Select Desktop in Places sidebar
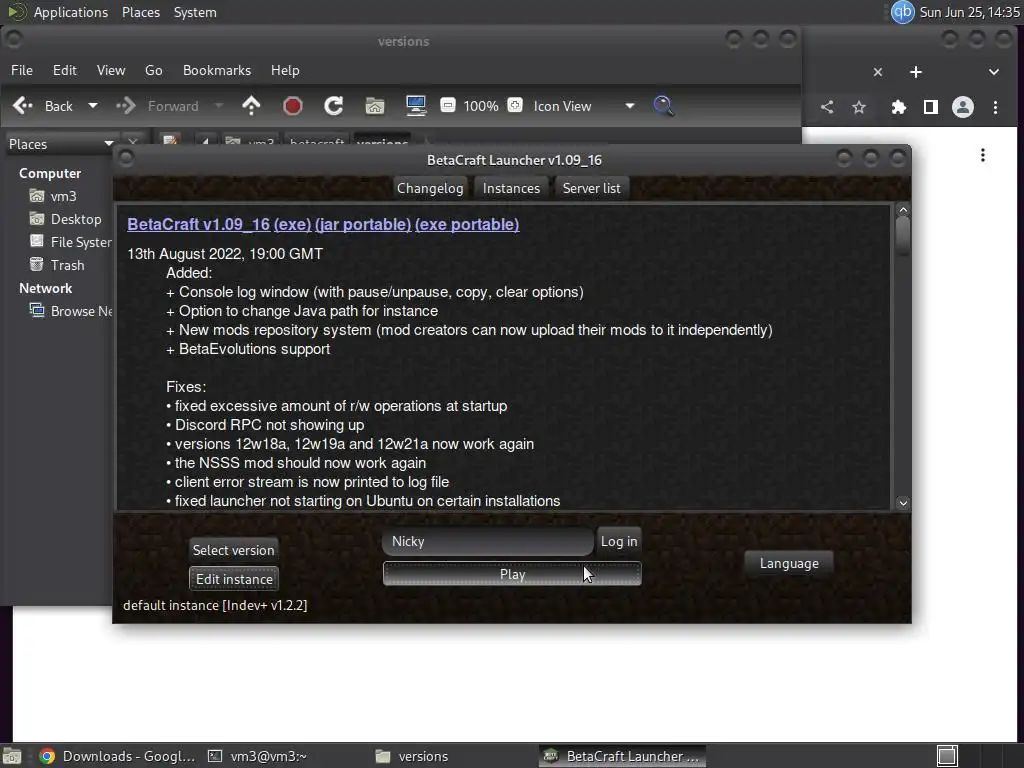Screen dimensions: 1024x768 tap(65, 219)
